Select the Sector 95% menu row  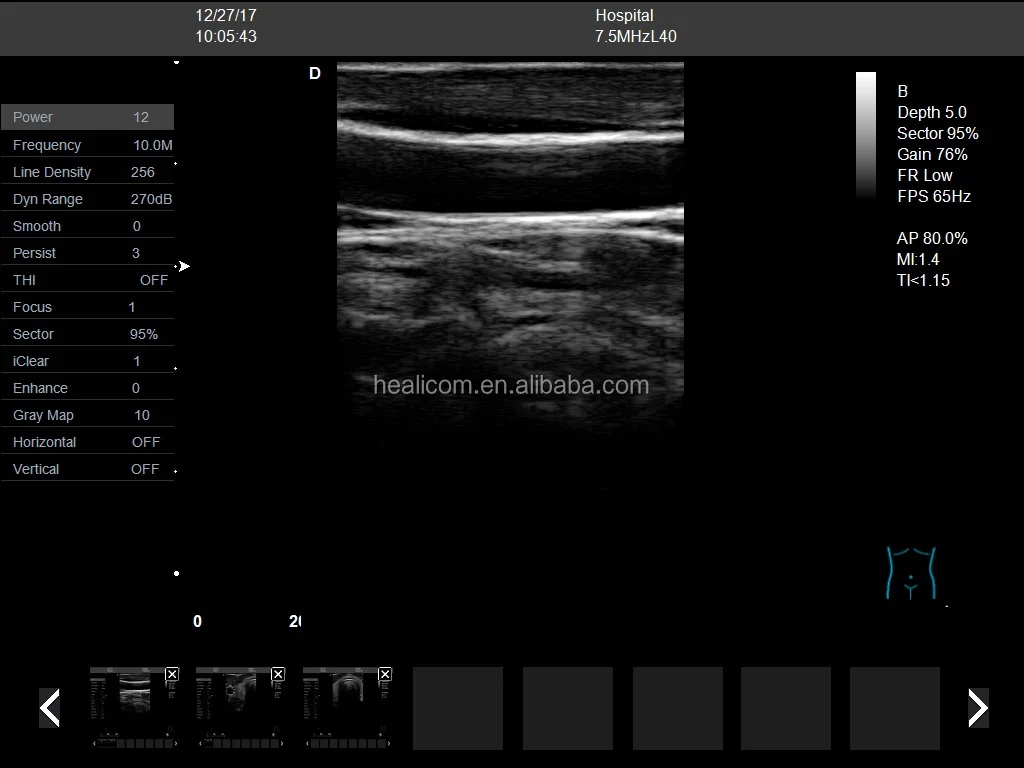[x=88, y=334]
